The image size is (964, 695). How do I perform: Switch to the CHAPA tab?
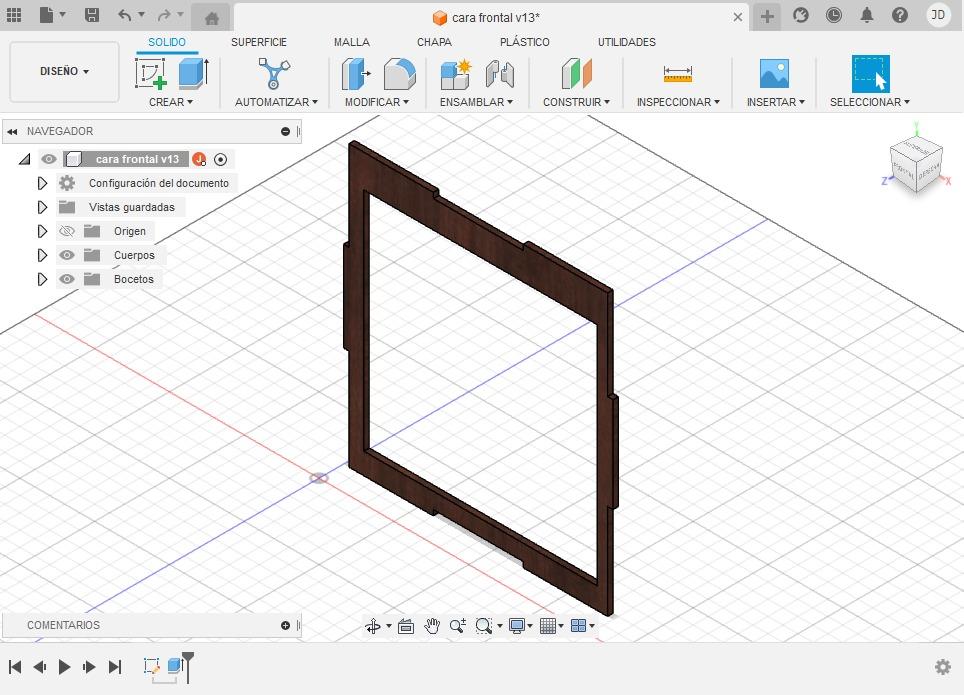pyautogui.click(x=434, y=42)
